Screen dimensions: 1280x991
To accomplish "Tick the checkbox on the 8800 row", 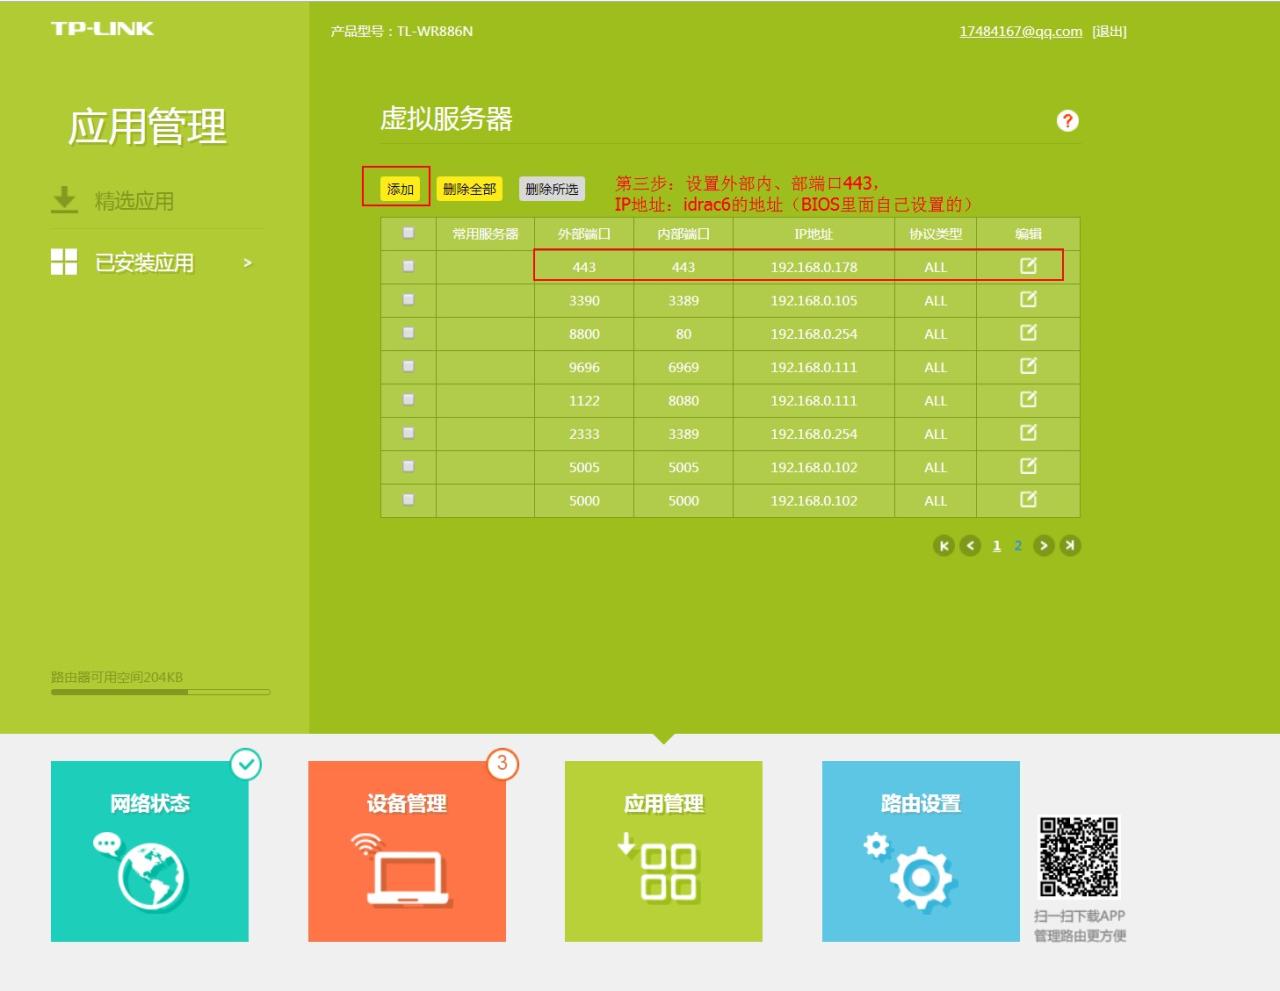I will coord(408,333).
